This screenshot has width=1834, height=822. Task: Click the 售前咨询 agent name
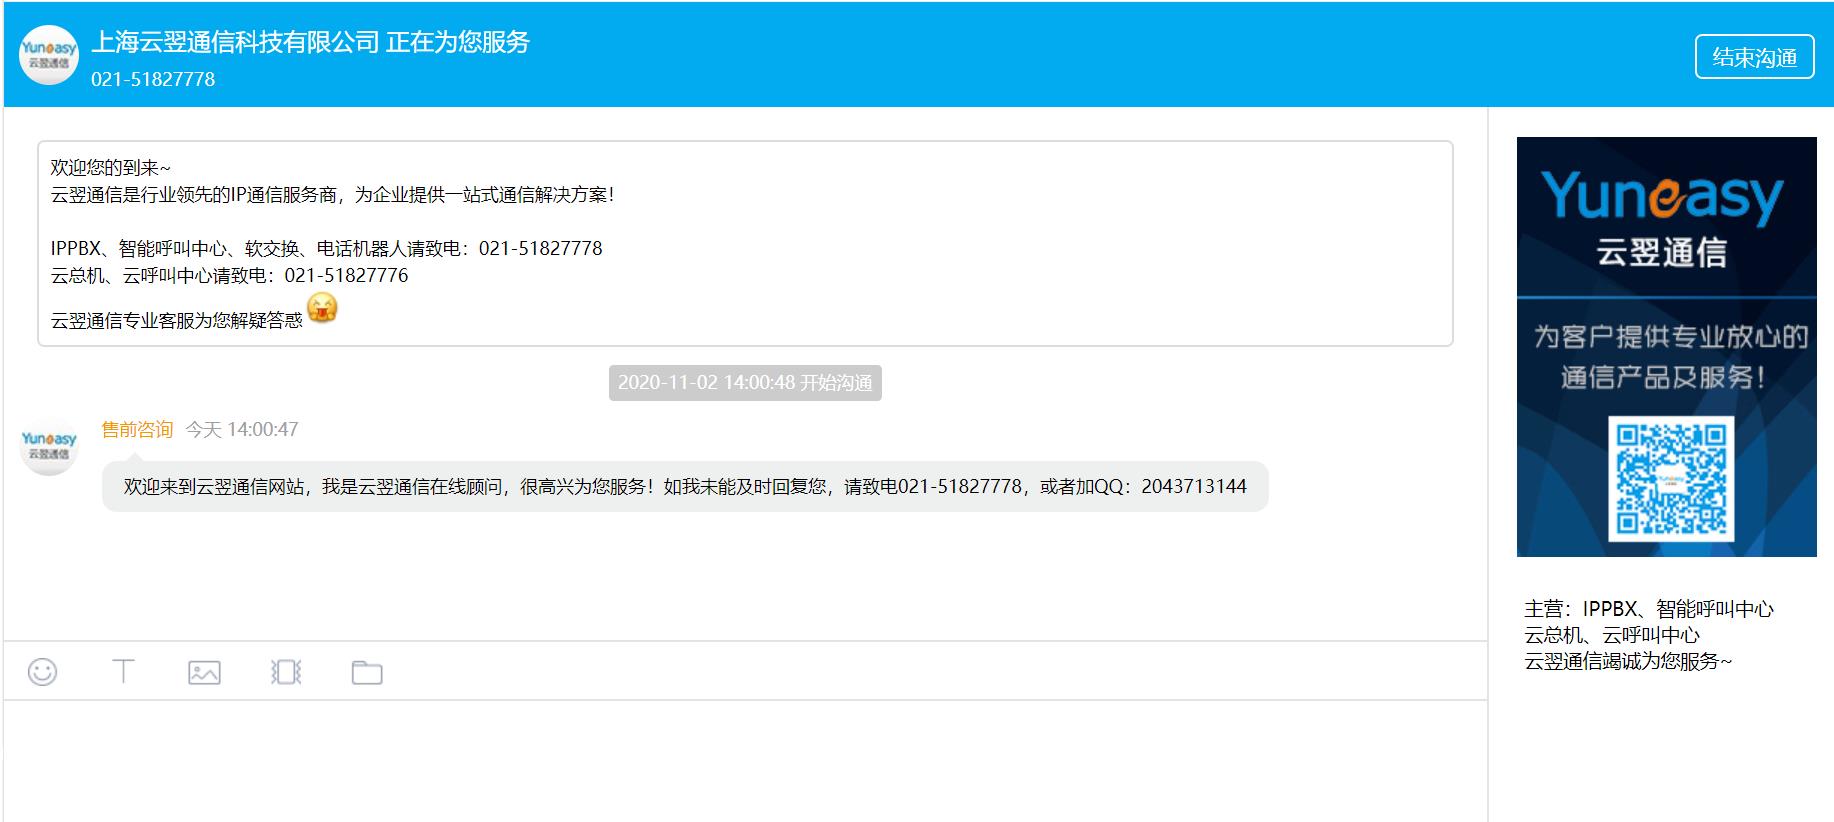[x=137, y=429]
